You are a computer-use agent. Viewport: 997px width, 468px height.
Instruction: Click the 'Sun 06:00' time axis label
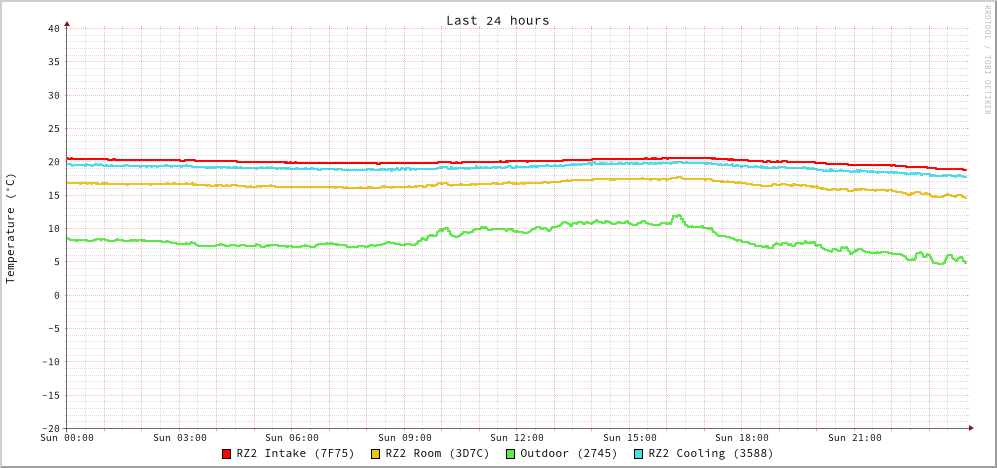pos(292,438)
